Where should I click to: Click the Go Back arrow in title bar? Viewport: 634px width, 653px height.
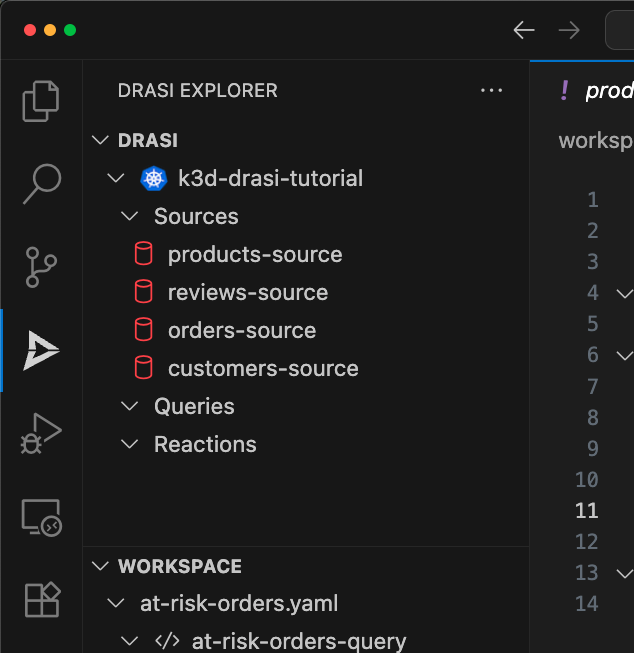coord(524,30)
